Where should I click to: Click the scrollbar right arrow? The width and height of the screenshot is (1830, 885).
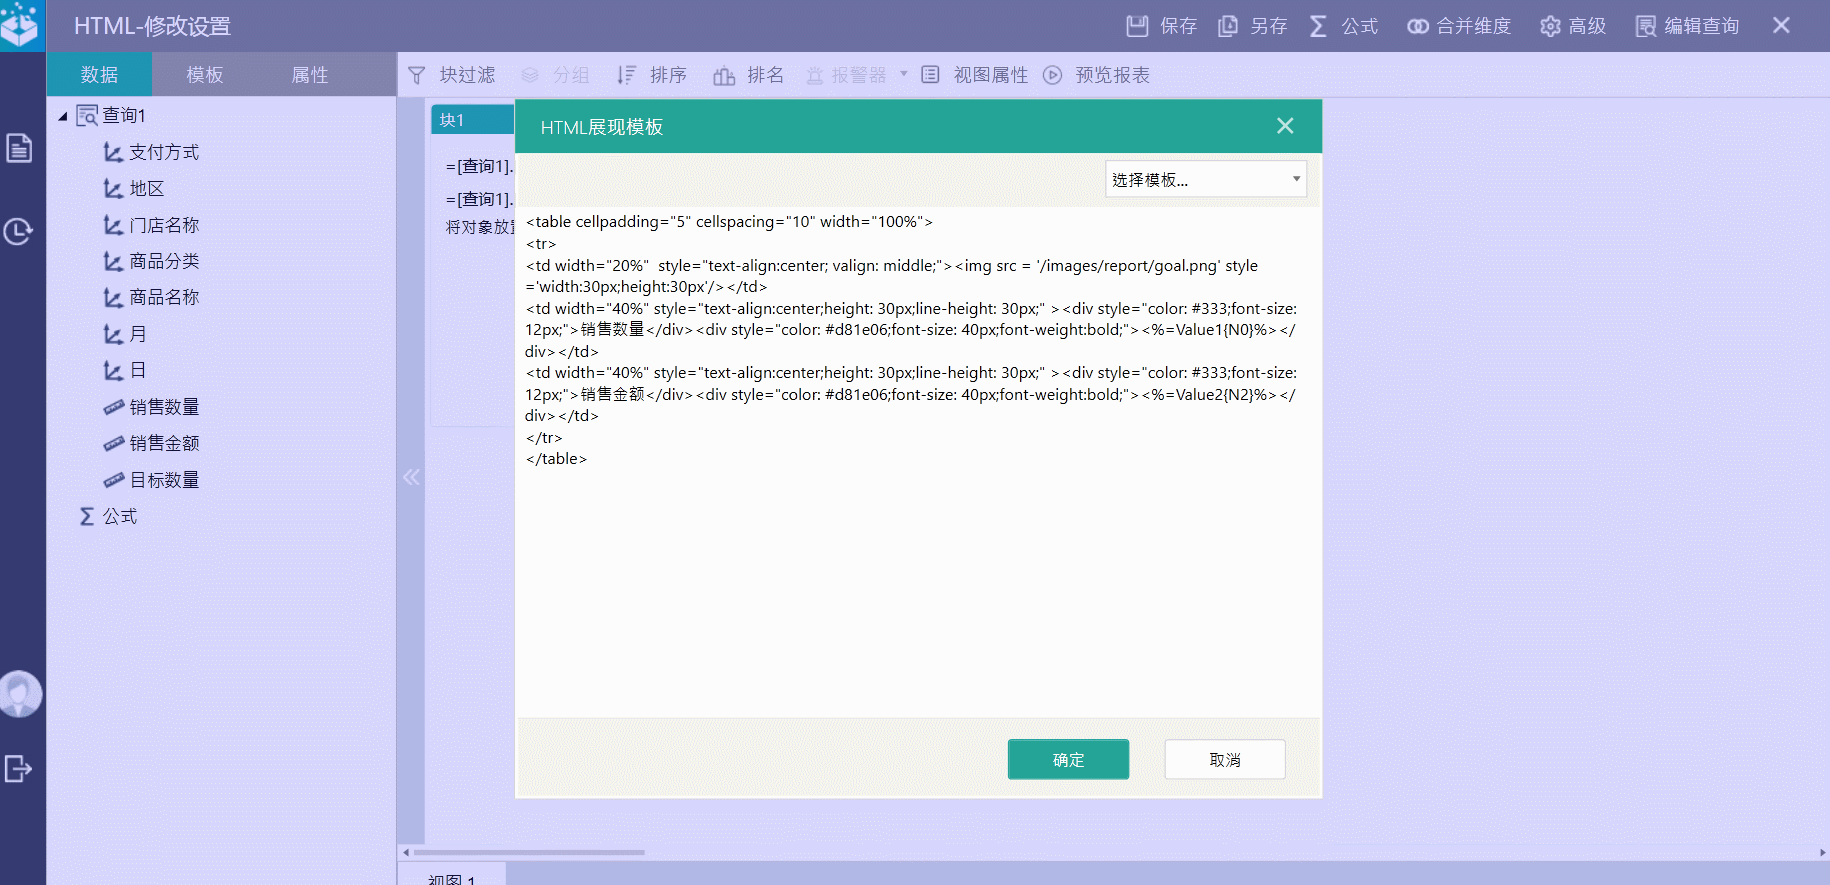[x=1823, y=853]
